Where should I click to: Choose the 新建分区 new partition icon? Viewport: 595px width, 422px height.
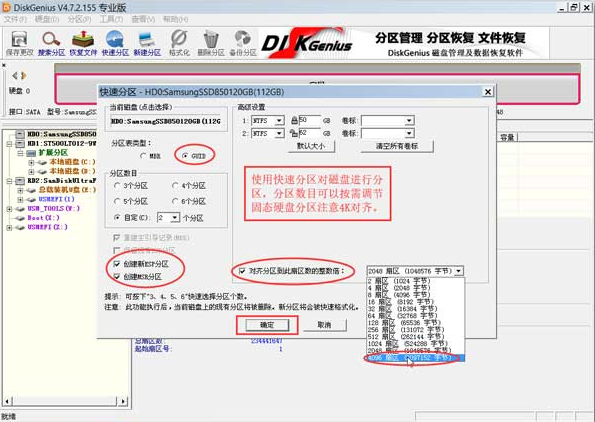pos(147,44)
